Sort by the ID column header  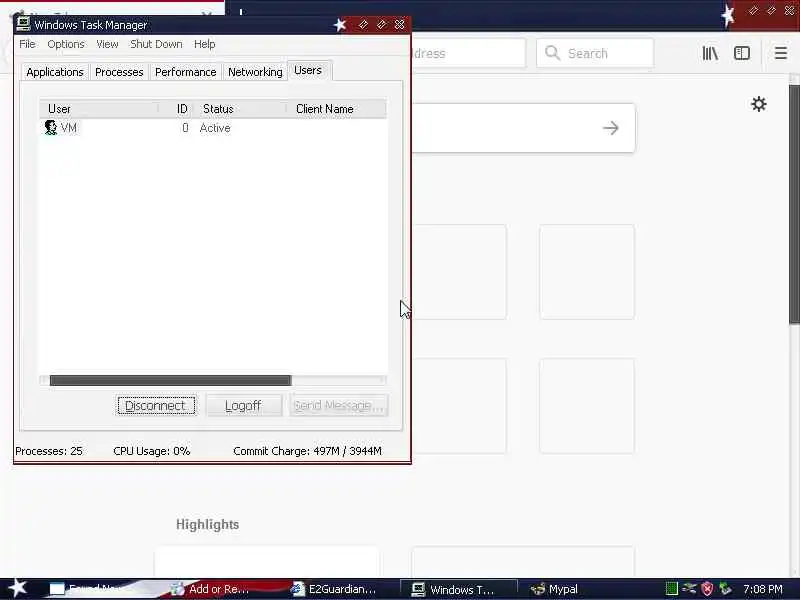pyautogui.click(x=177, y=109)
